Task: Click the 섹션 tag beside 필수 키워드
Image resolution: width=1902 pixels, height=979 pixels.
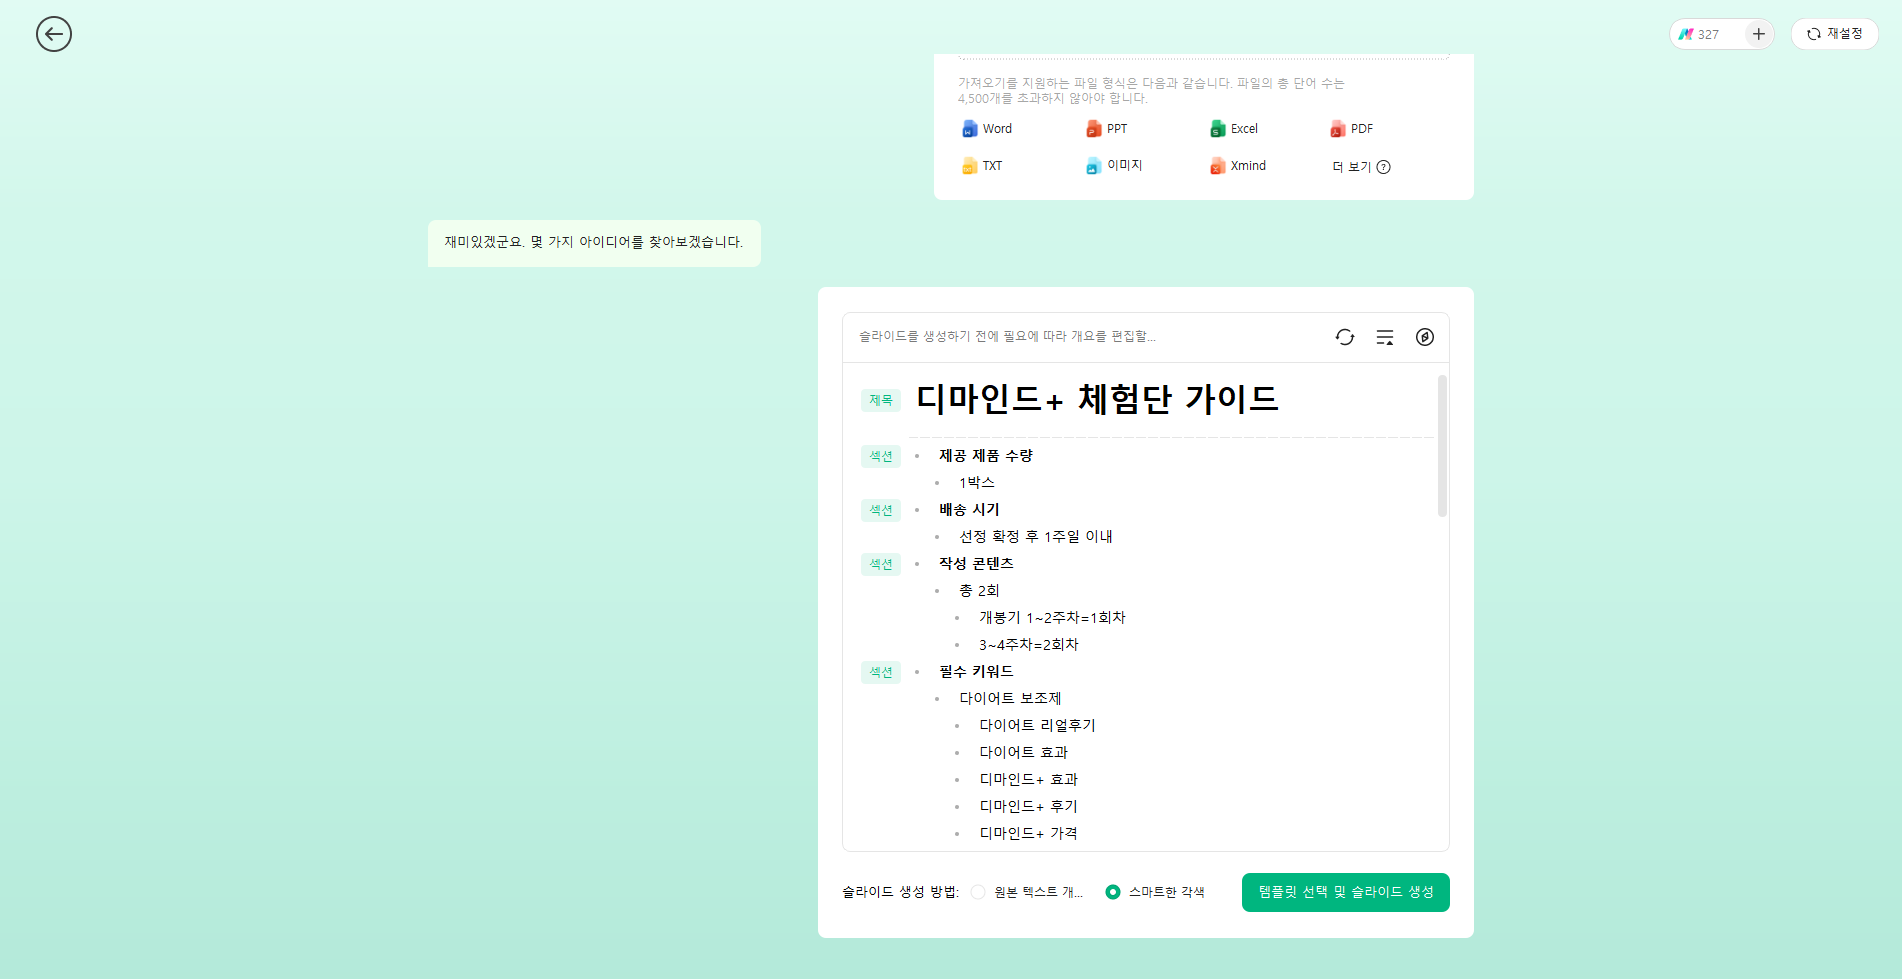Action: tap(881, 672)
